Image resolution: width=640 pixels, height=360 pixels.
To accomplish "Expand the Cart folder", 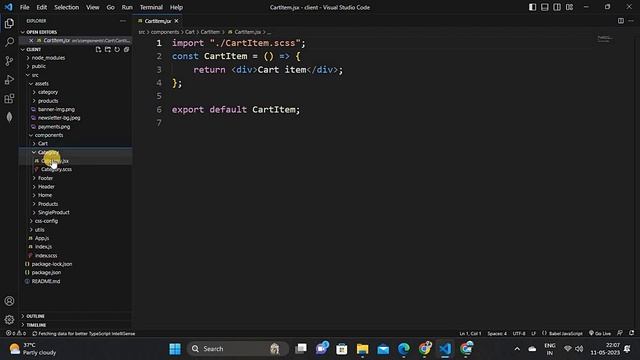I will tap(42, 144).
